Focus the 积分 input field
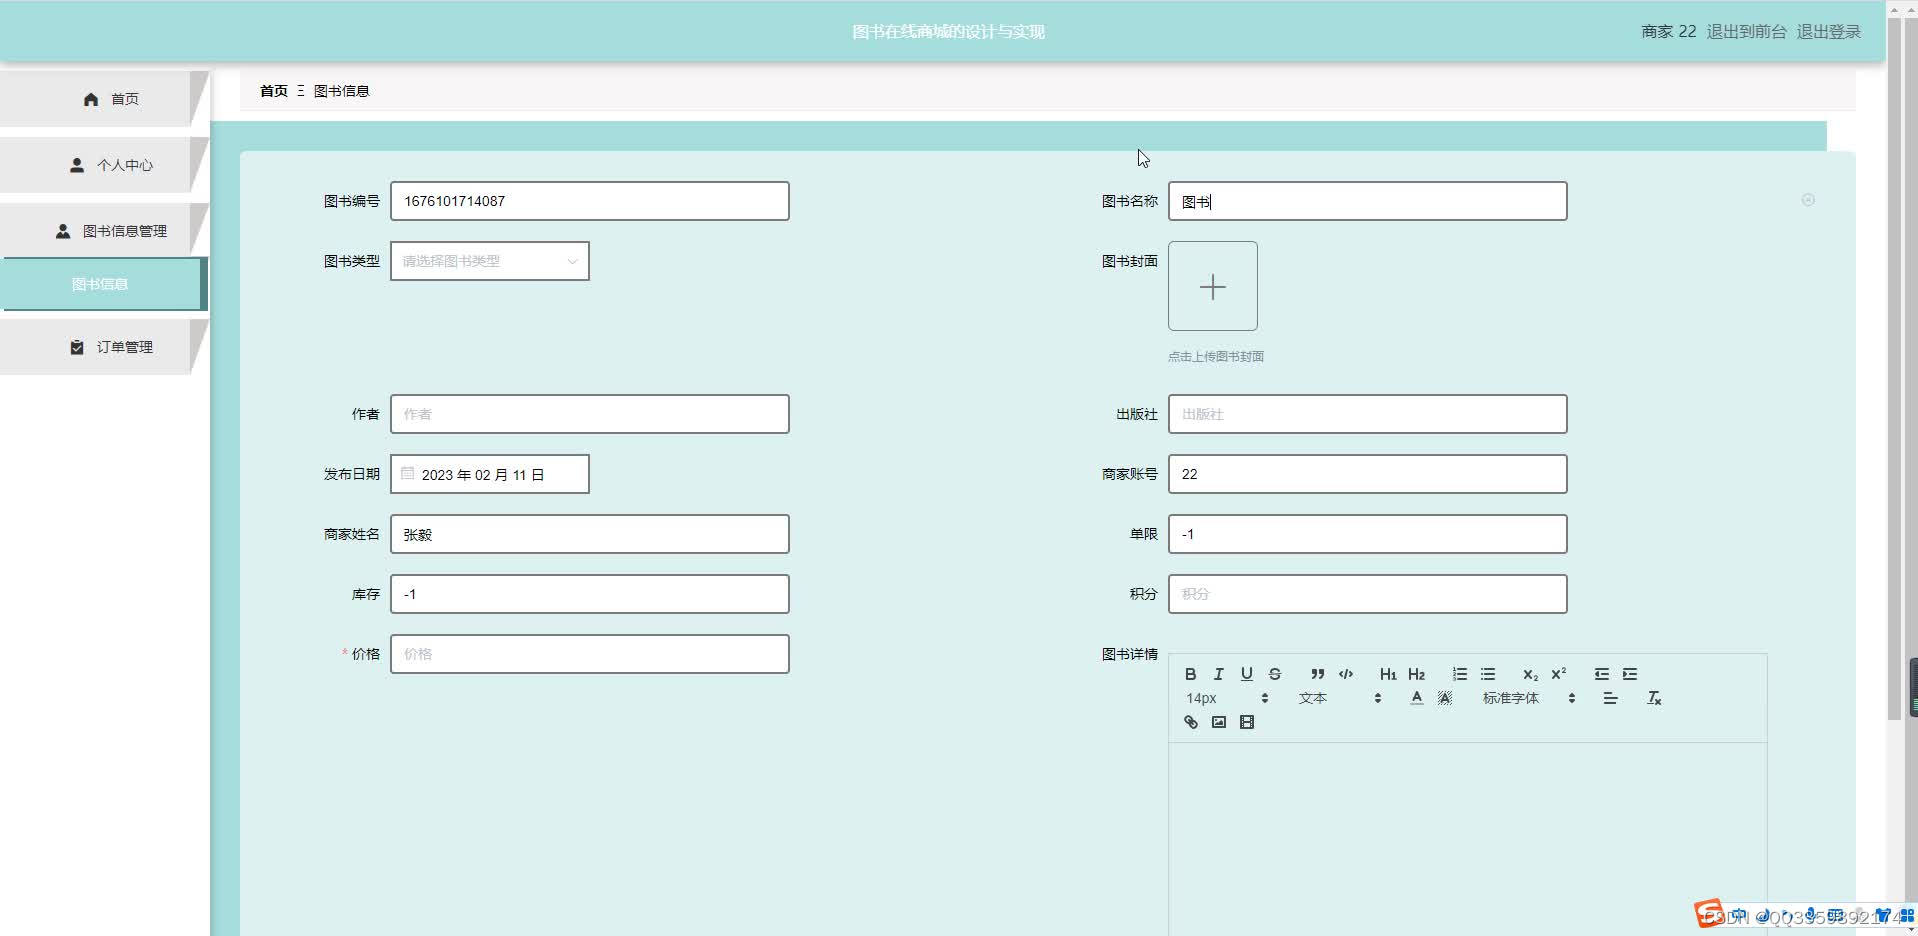The height and width of the screenshot is (936, 1918). click(x=1368, y=594)
